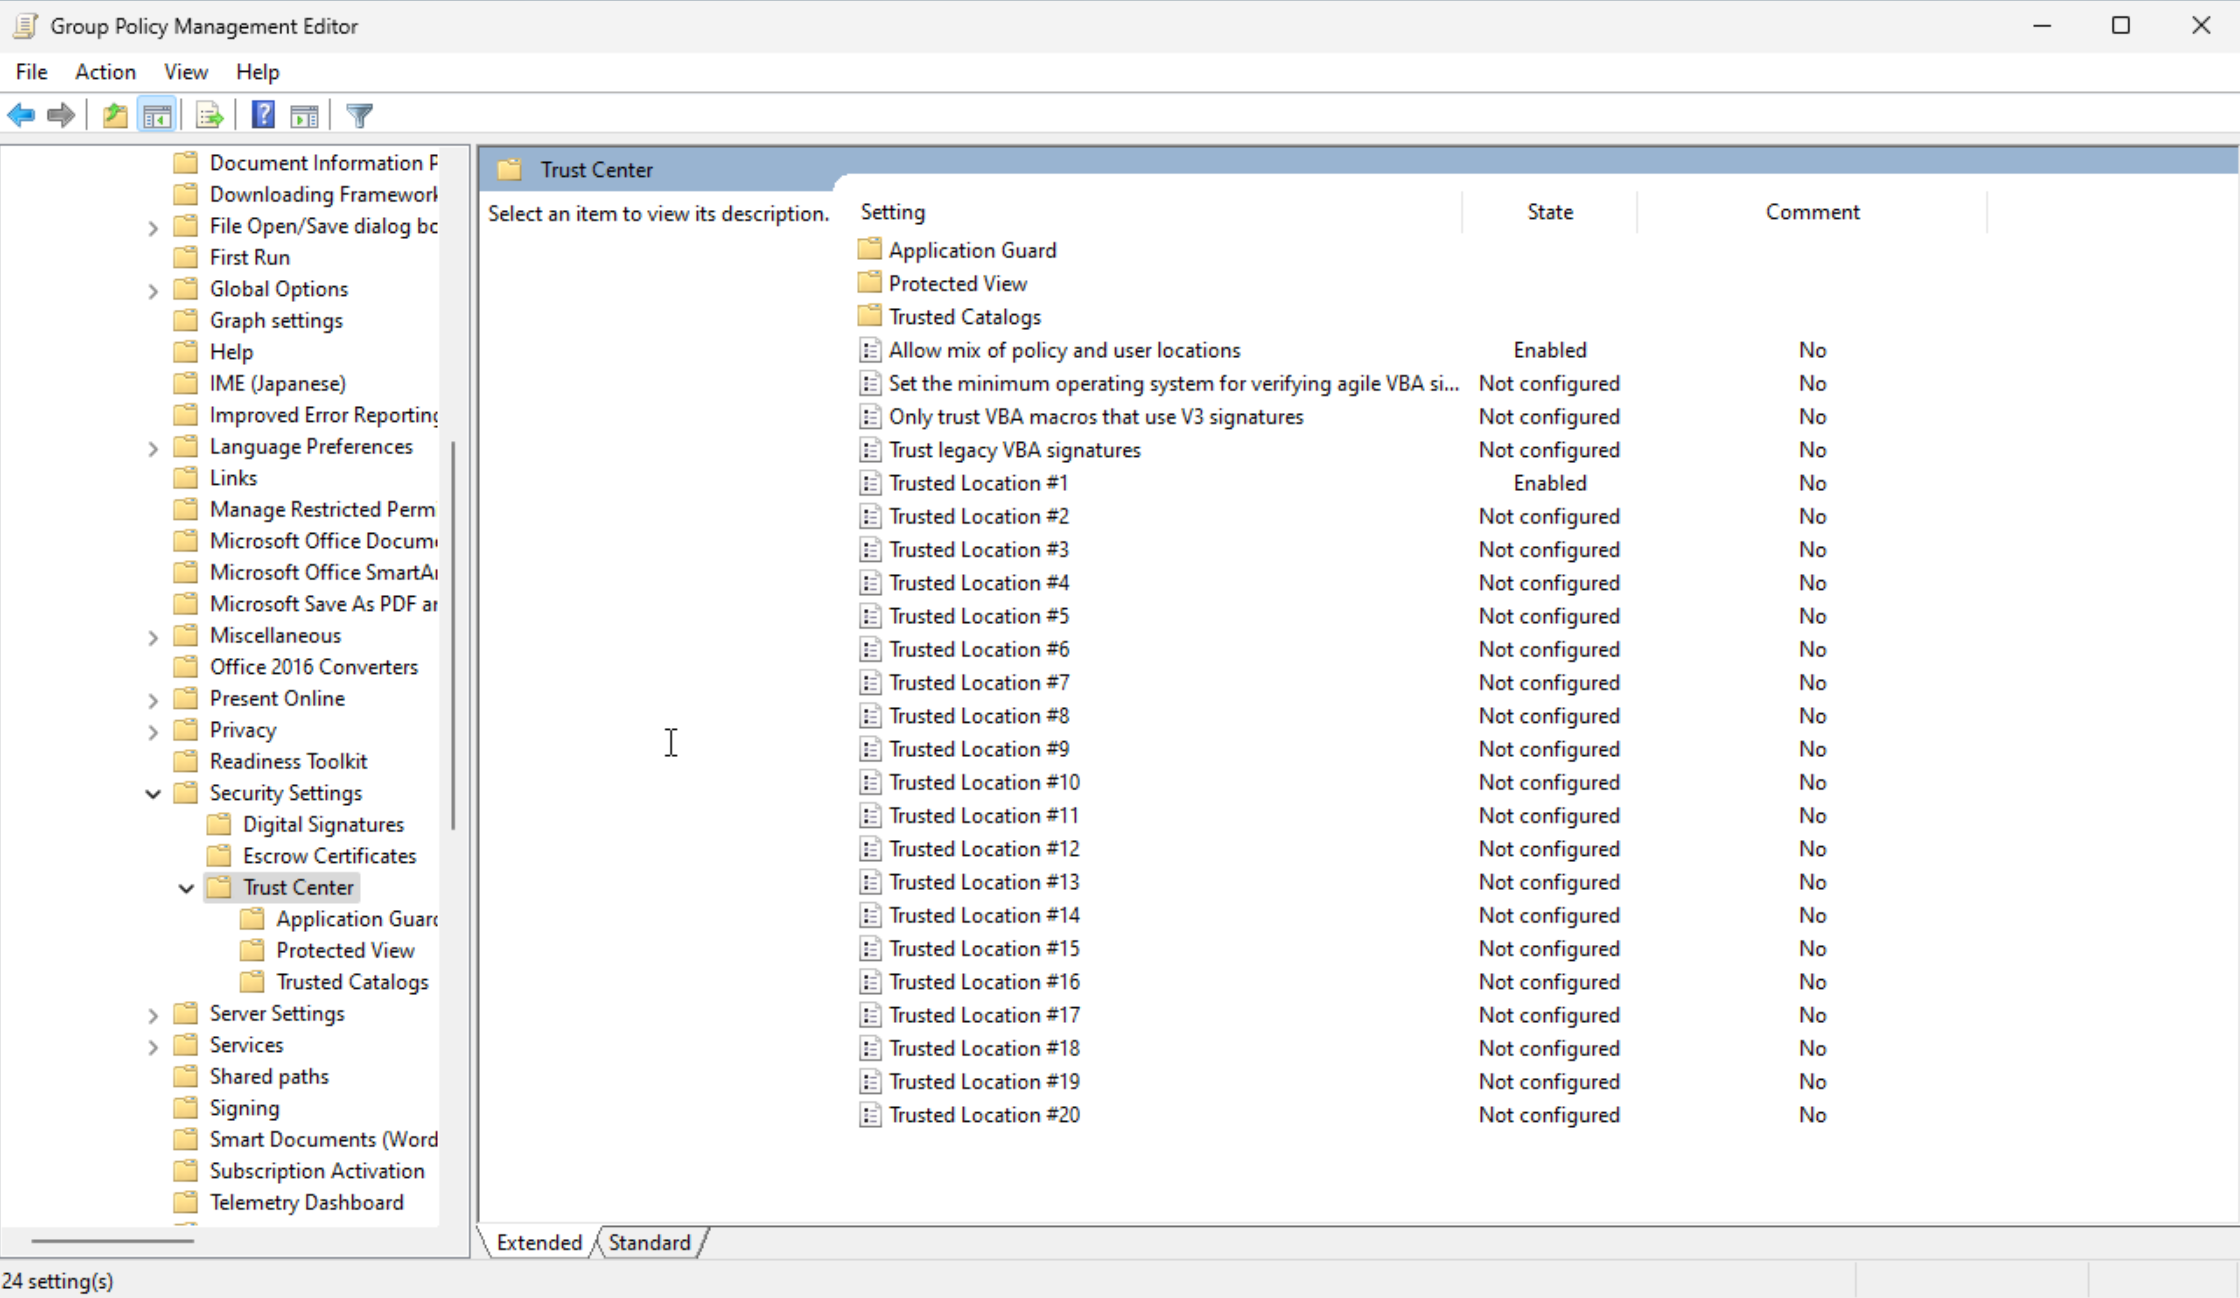Click Not configured state of Trusted Location #7
Viewport: 2240px width, 1298px height.
click(x=1549, y=682)
